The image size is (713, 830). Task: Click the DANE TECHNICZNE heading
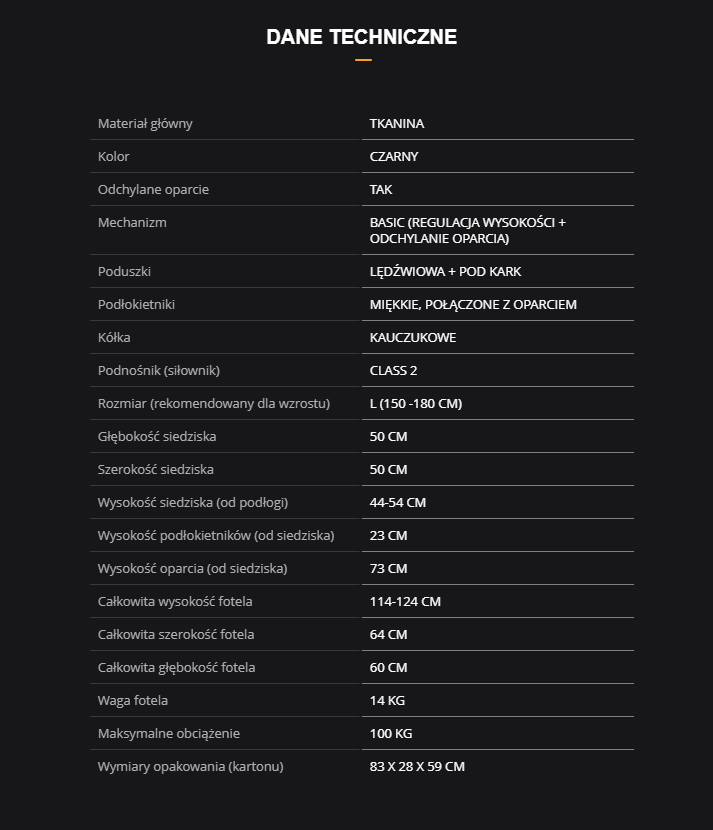tap(362, 37)
